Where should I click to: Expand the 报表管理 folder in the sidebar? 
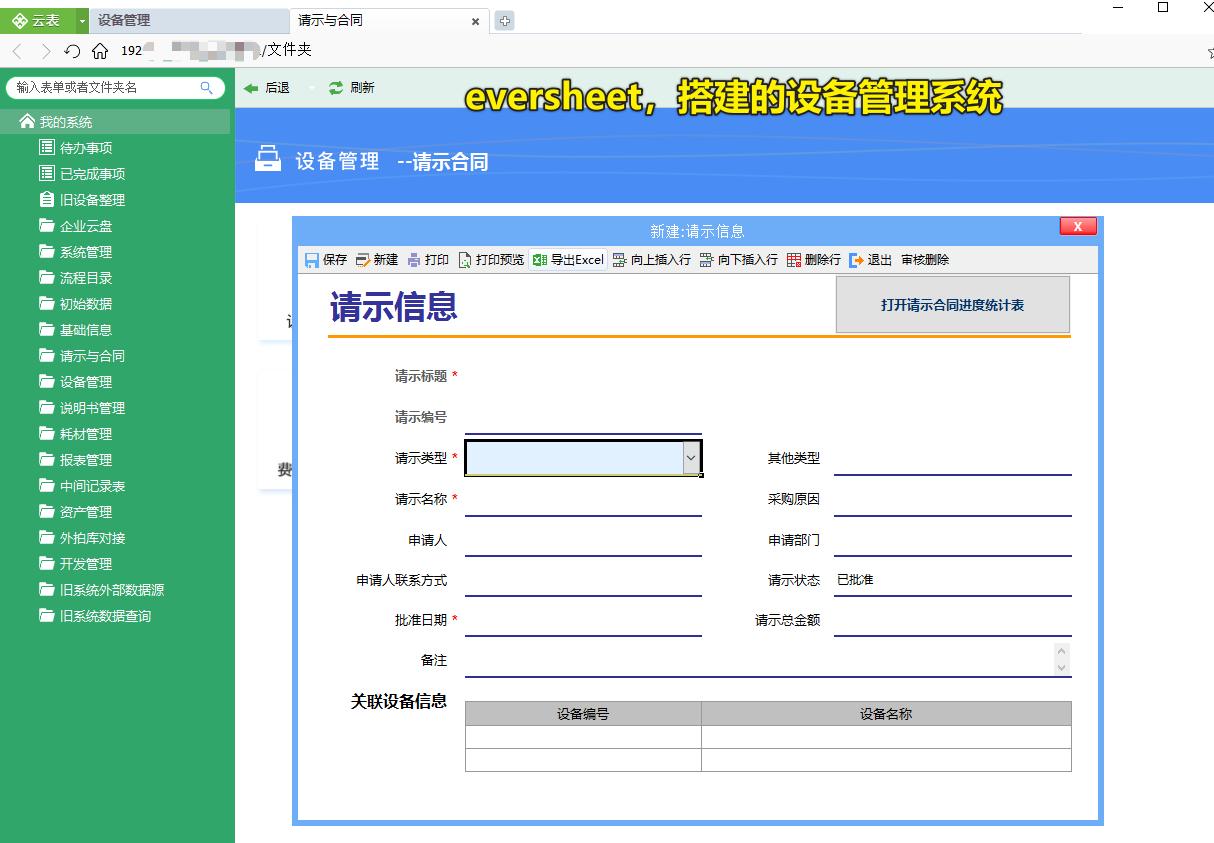[x=84, y=459]
